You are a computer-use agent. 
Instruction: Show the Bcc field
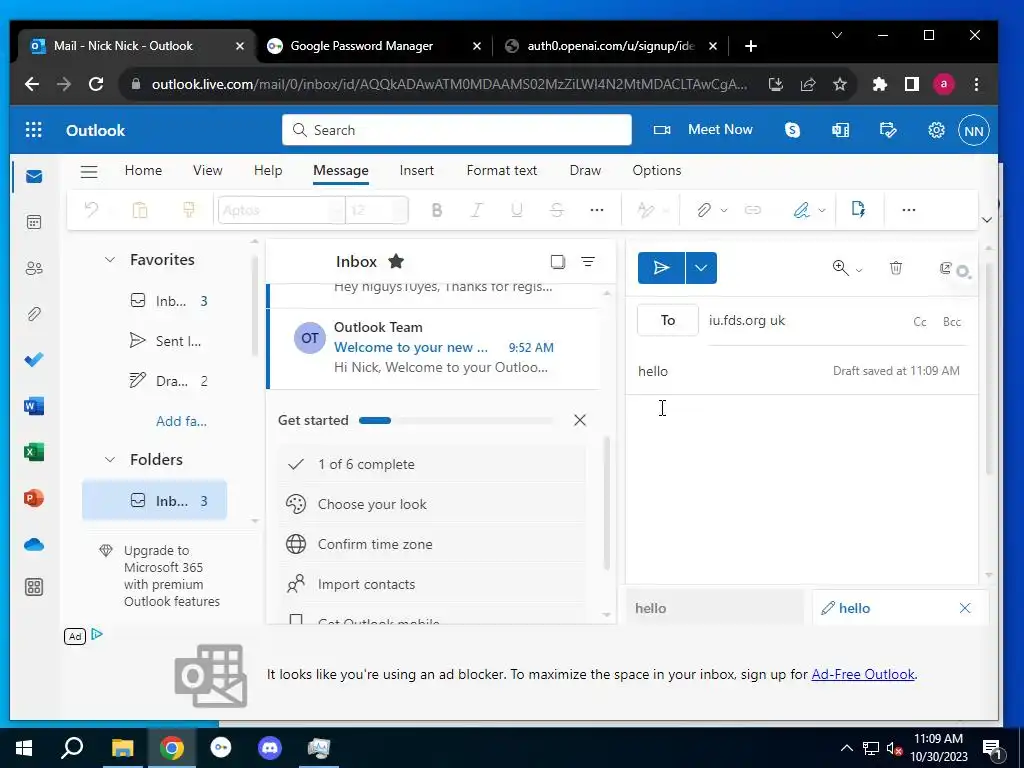coord(952,322)
